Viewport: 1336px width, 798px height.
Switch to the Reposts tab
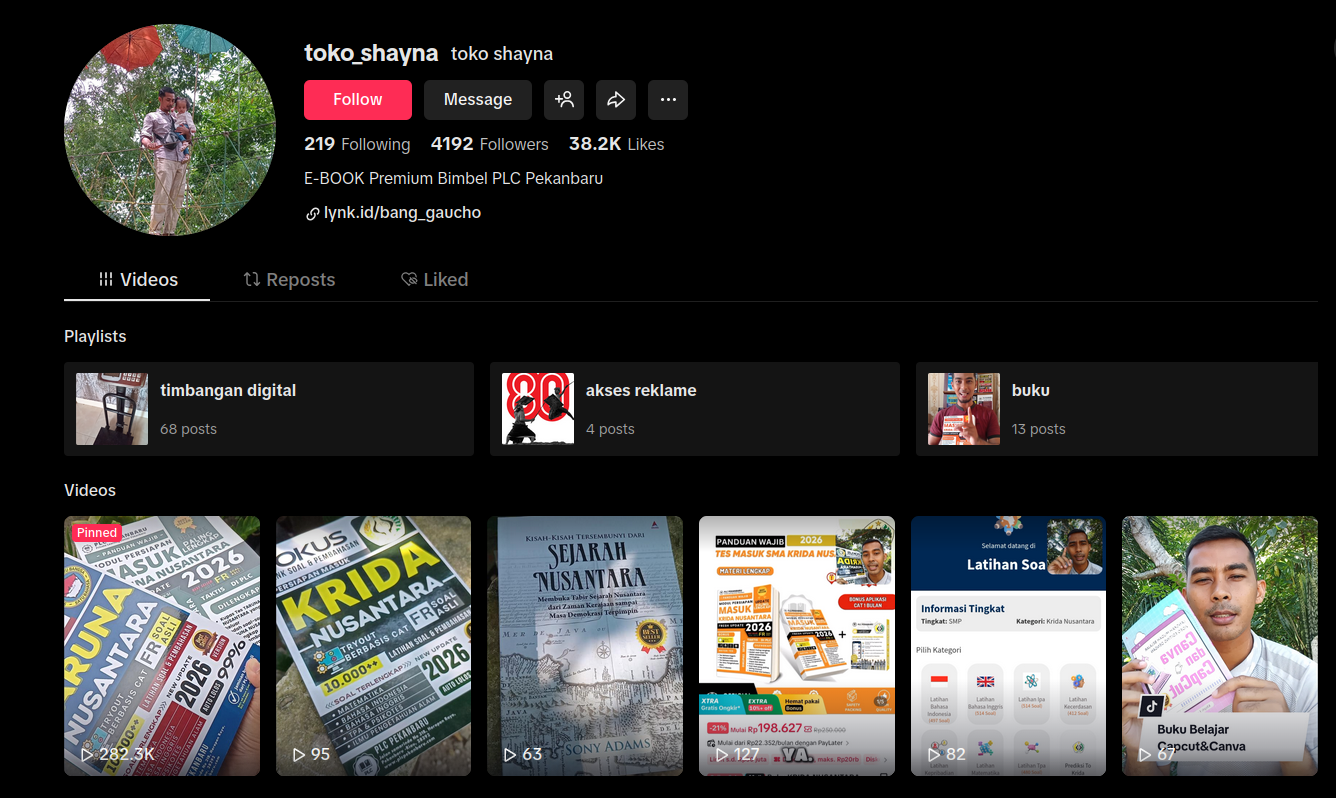[289, 280]
